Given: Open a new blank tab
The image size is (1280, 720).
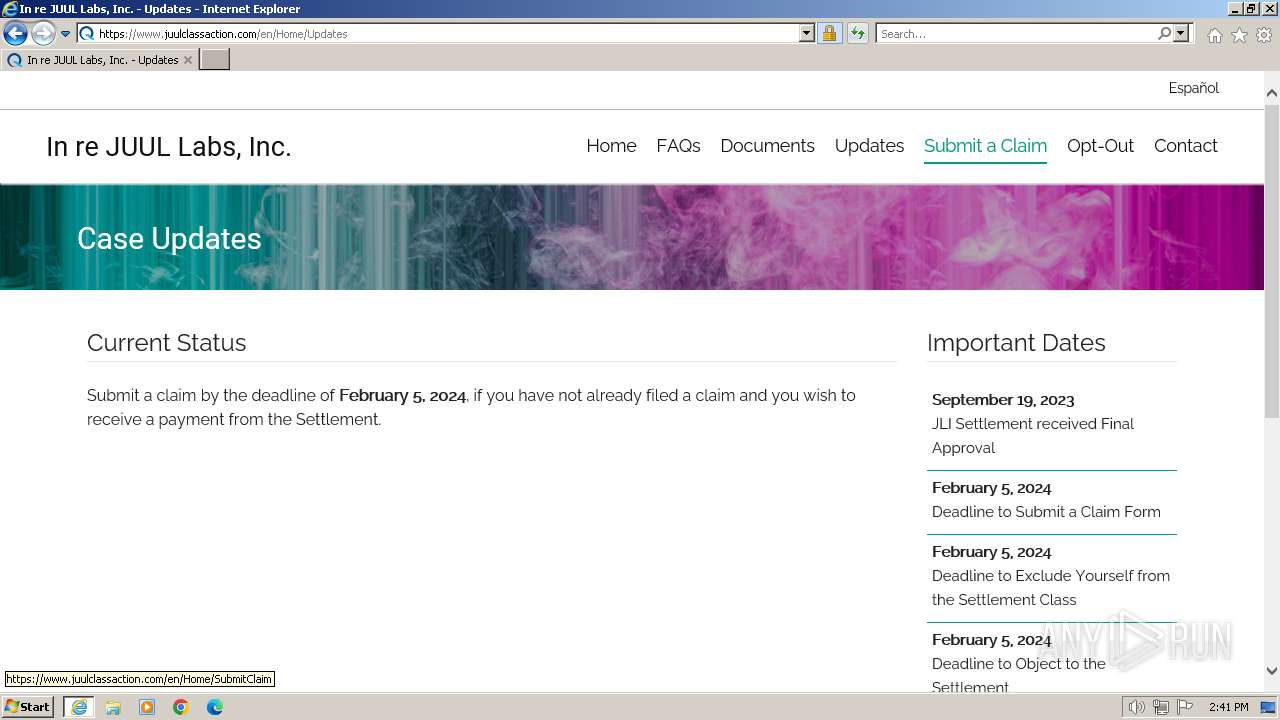Looking at the screenshot, I should click(215, 60).
